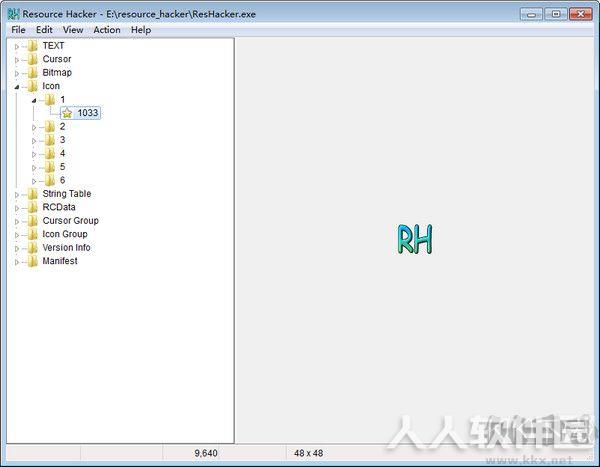Select the Cursor resource label
Viewport: 600px width, 467px height.
tap(57, 59)
